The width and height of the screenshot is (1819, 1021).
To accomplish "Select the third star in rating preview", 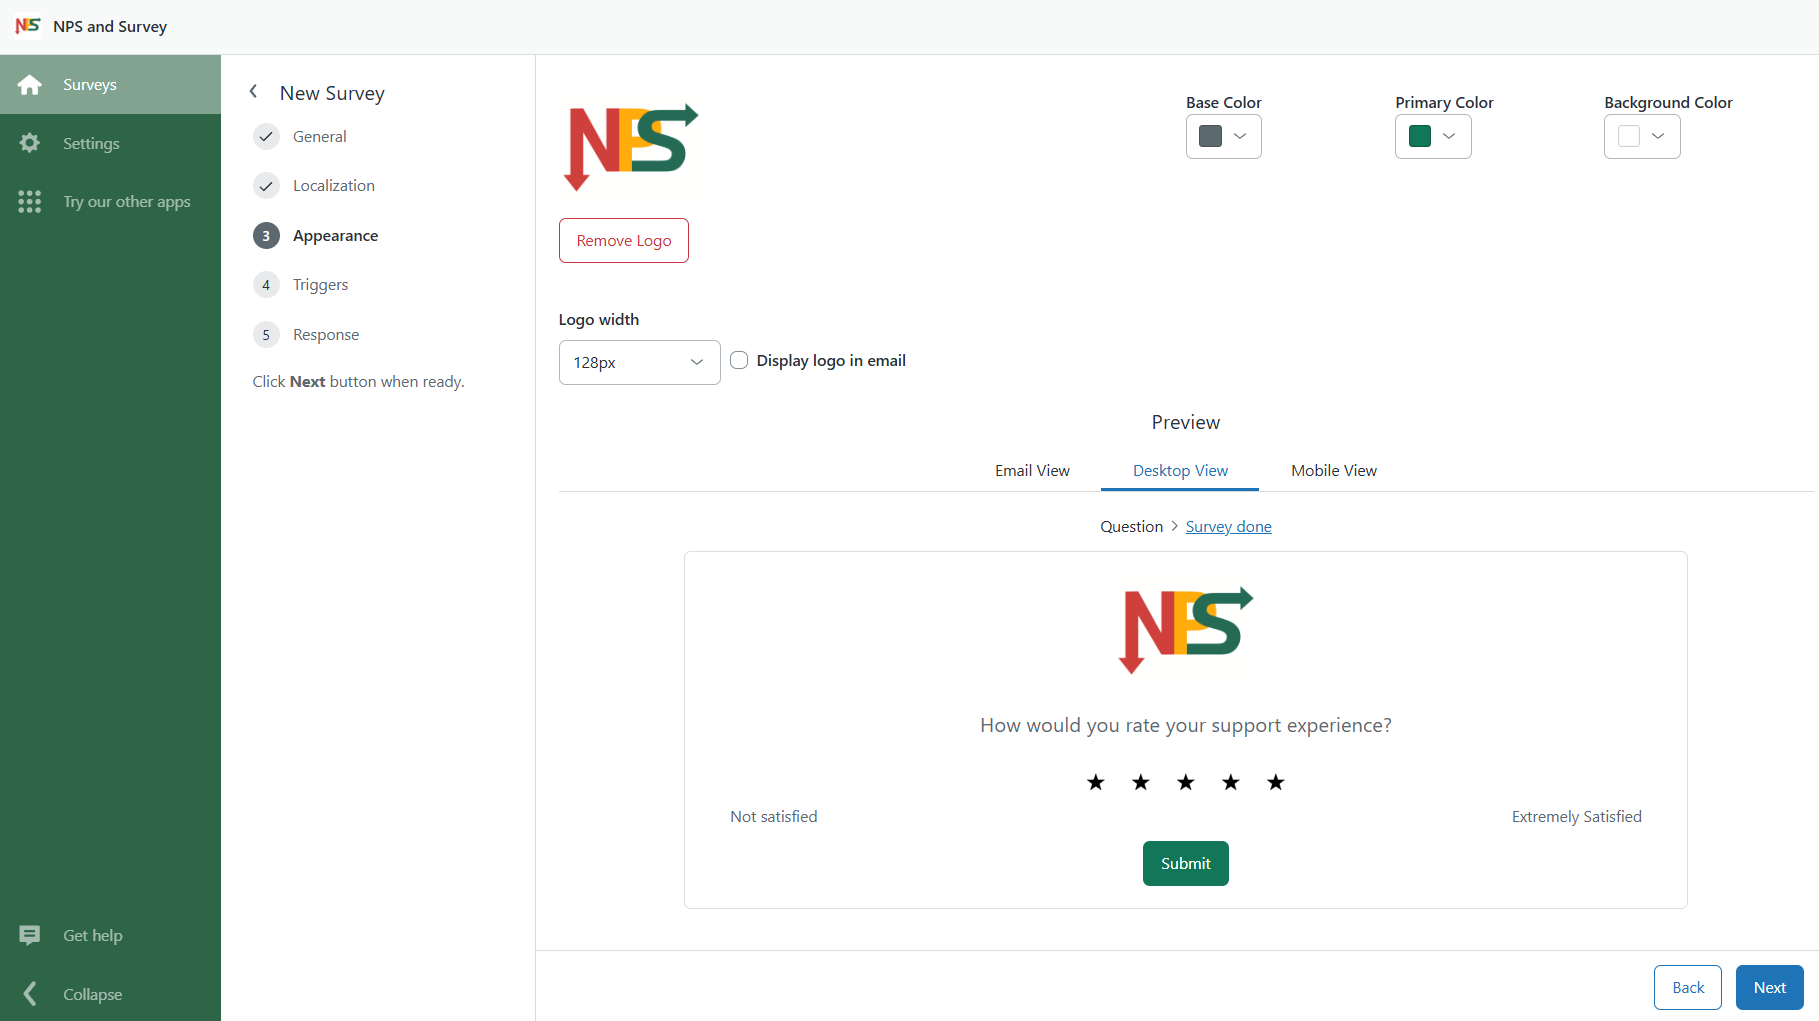I will pos(1186,782).
